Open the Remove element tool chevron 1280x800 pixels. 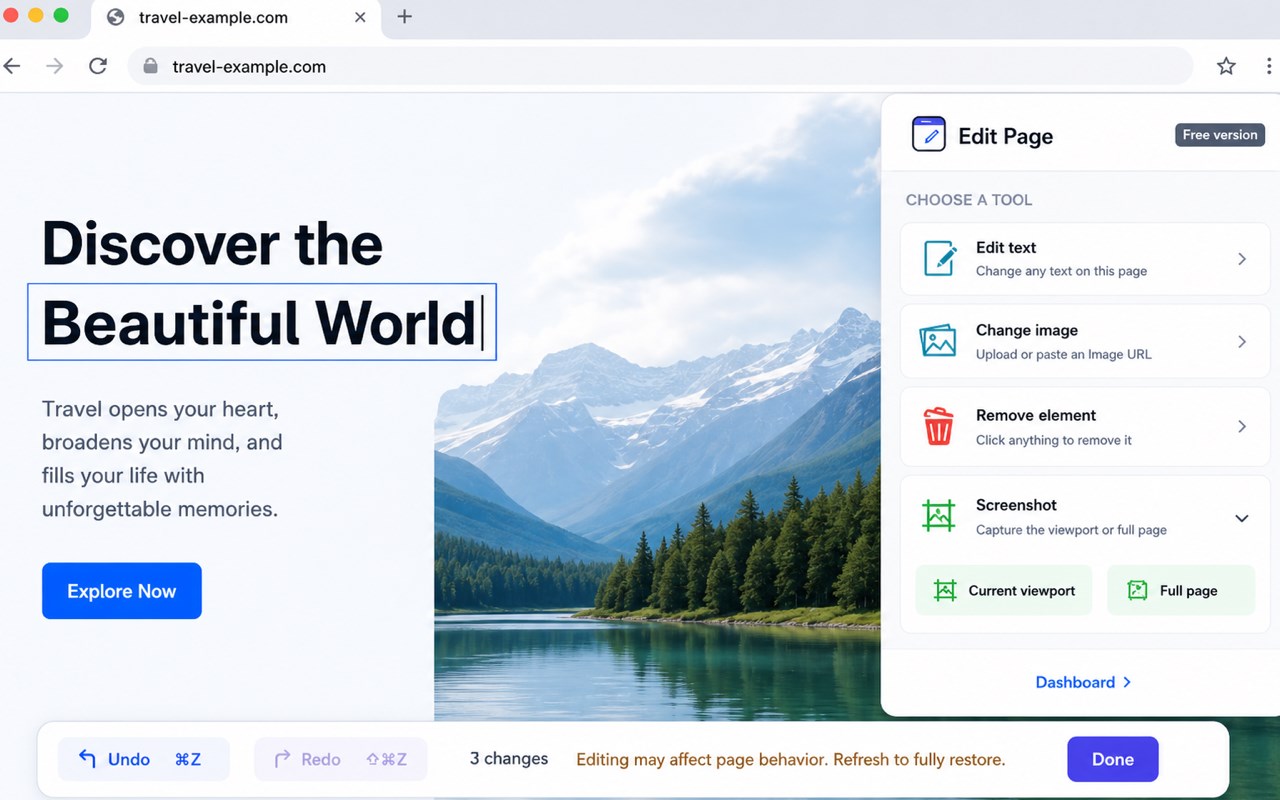pyautogui.click(x=1242, y=427)
